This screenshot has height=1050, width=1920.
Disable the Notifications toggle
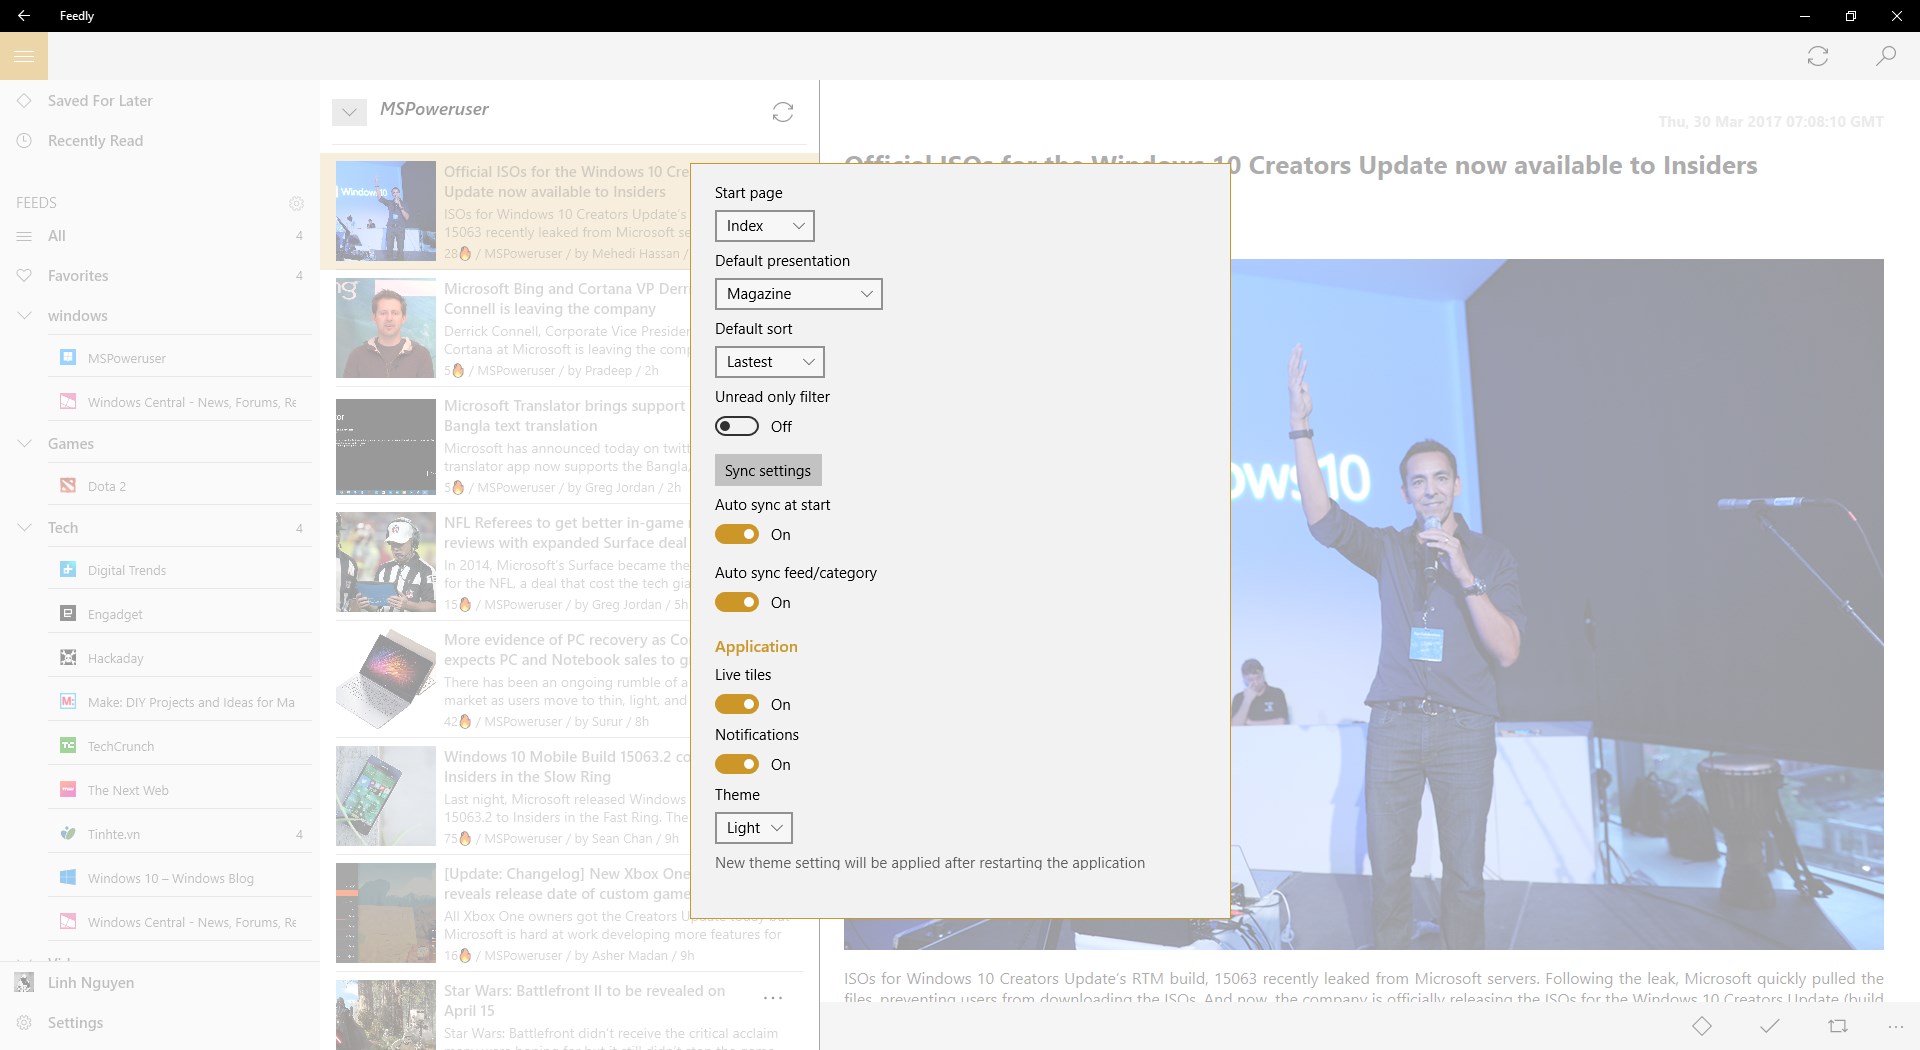coord(737,765)
